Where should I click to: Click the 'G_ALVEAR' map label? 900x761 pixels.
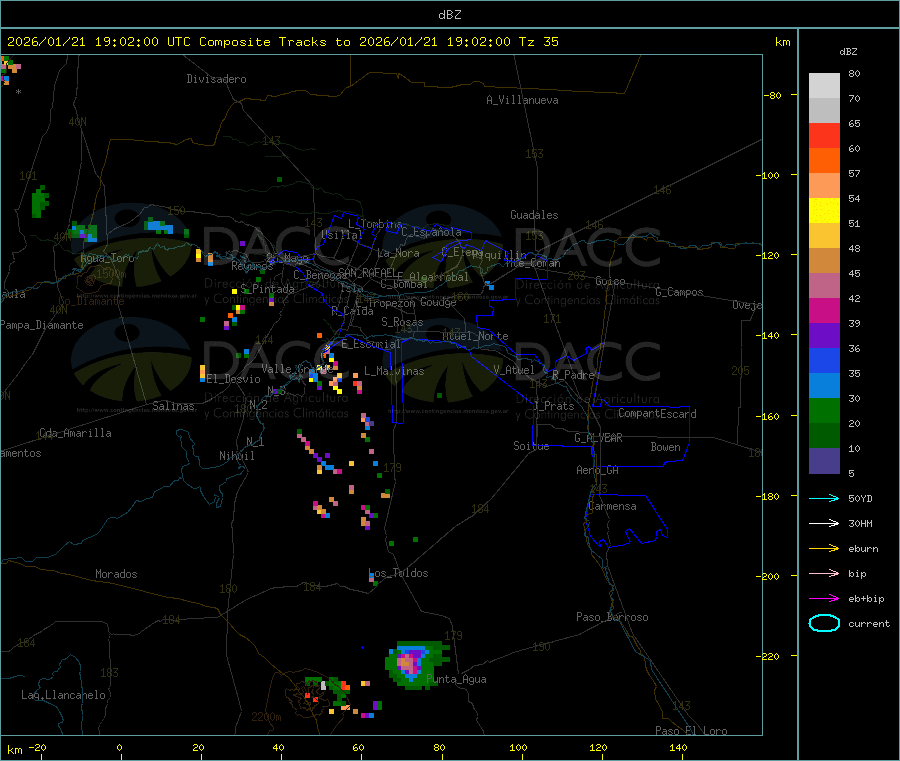[598, 438]
